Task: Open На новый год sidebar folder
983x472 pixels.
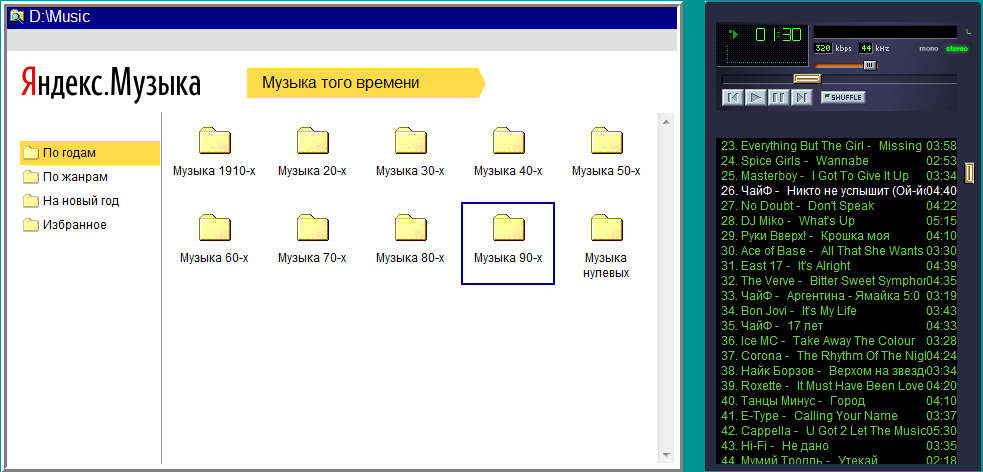Action: pyautogui.click(x=80, y=201)
